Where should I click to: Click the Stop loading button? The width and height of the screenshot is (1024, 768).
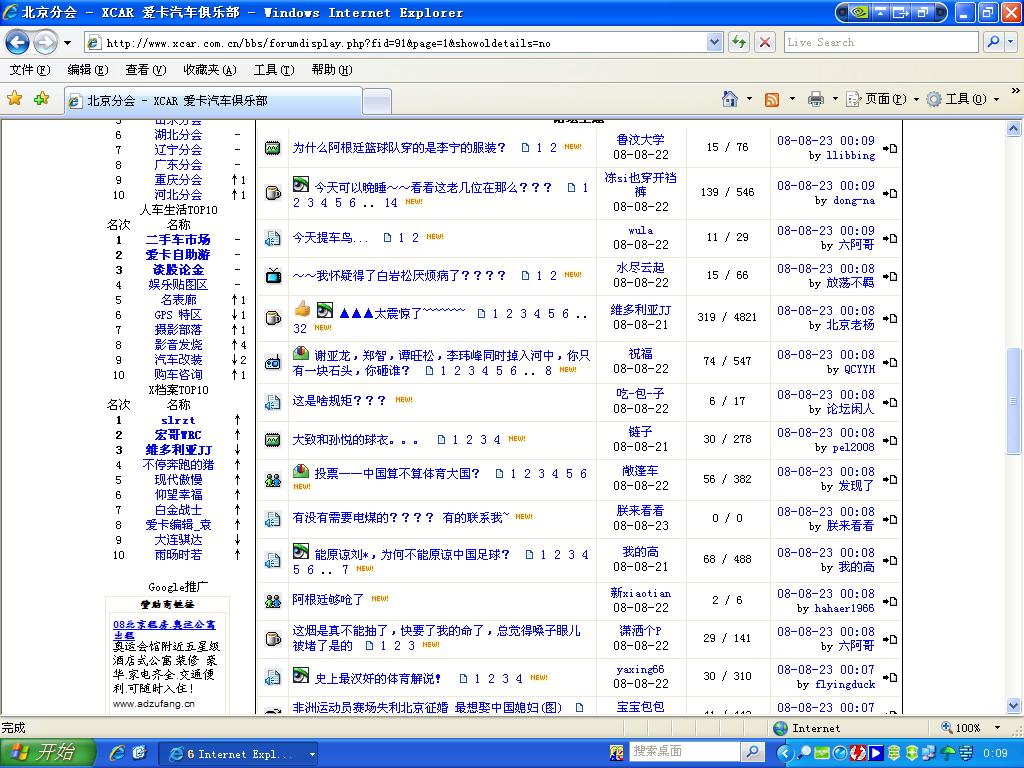click(x=765, y=42)
